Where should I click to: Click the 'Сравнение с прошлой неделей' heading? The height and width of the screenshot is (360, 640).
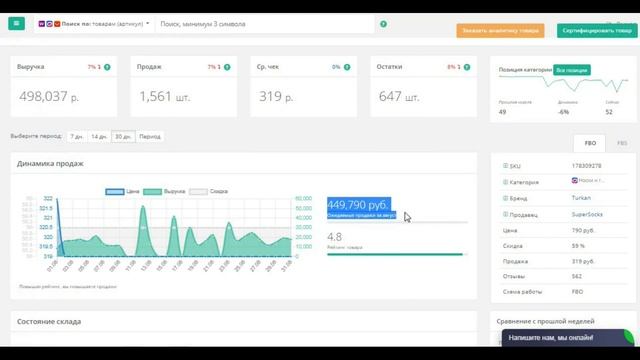545,321
